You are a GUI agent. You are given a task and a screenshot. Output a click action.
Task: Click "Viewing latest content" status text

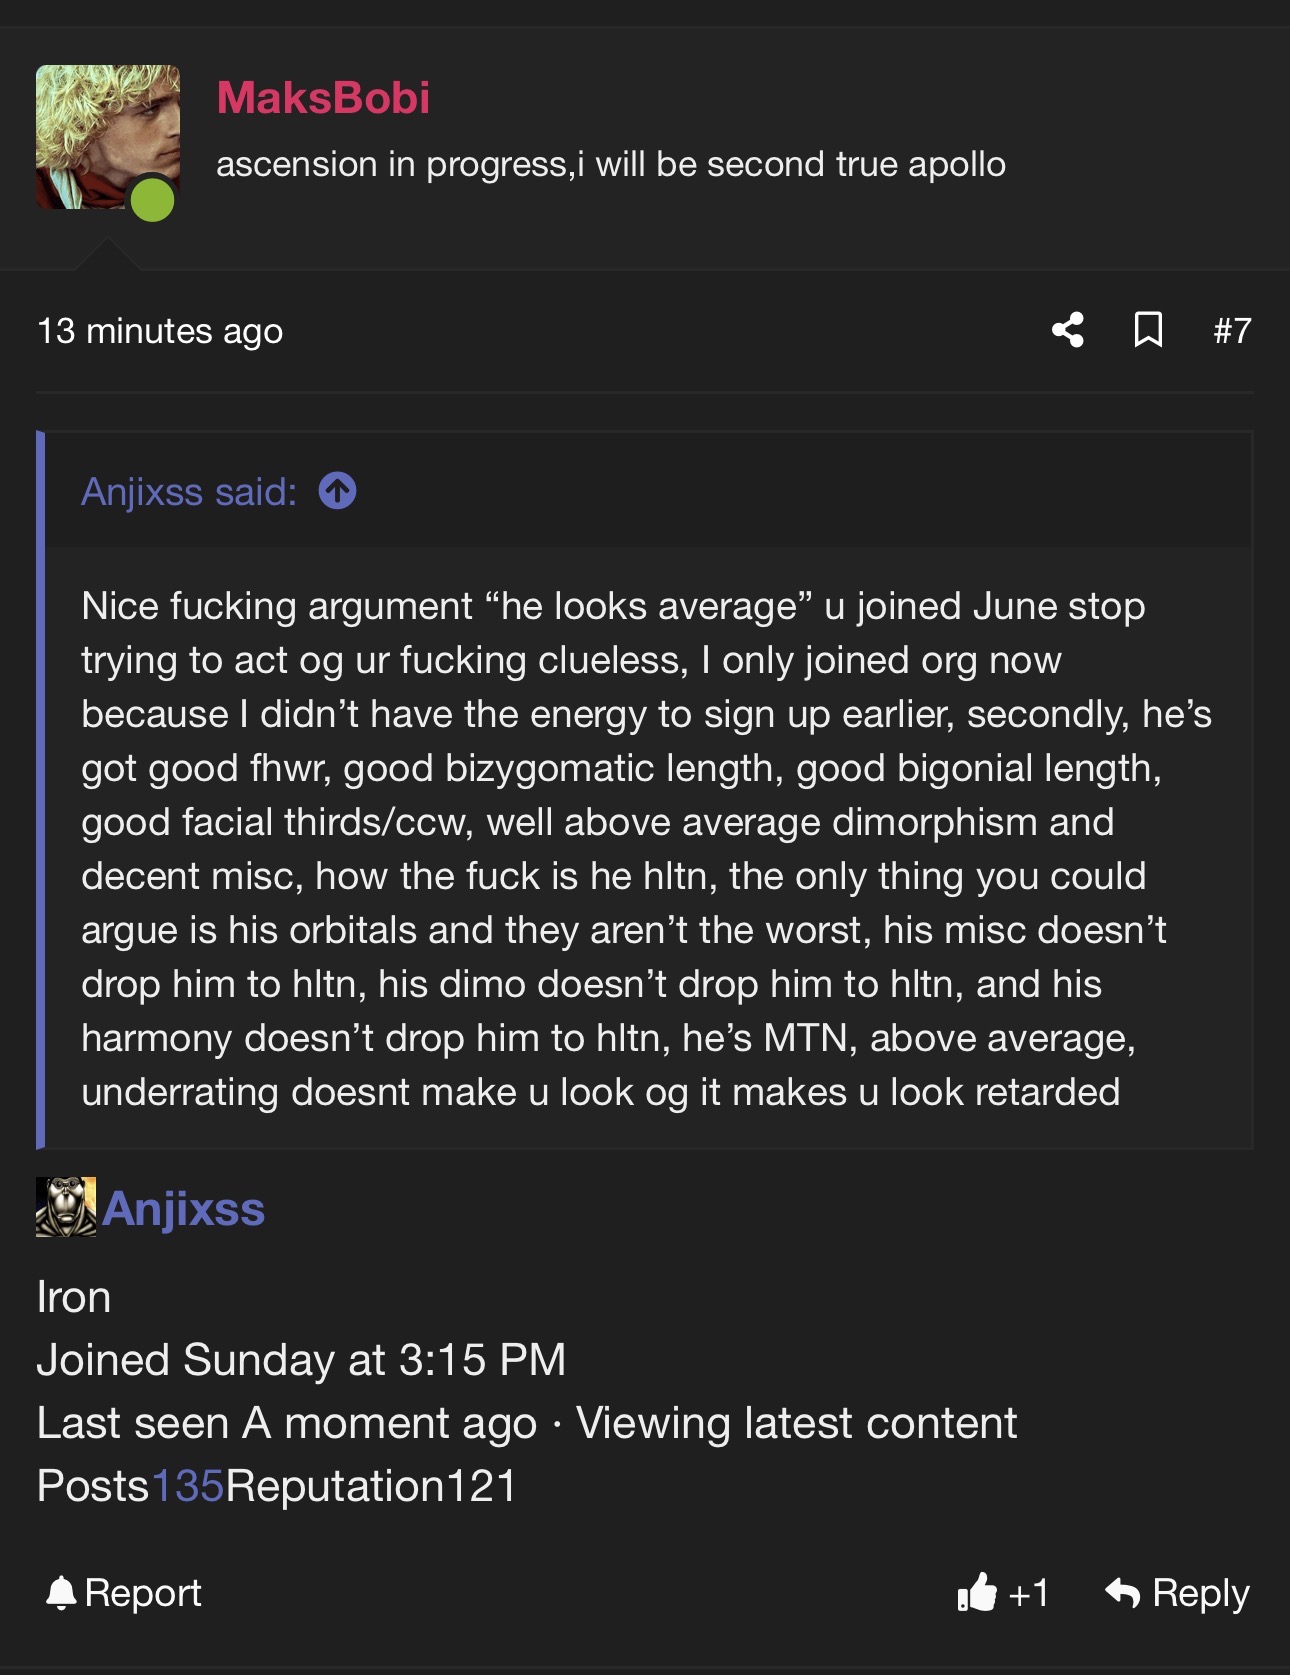(796, 1423)
